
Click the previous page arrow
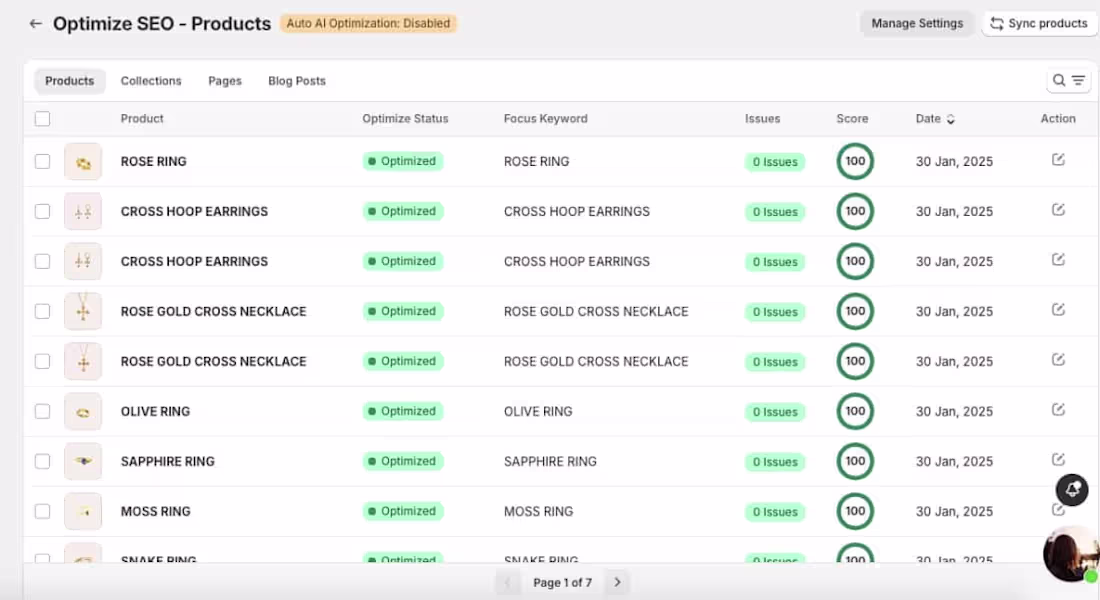[508, 582]
